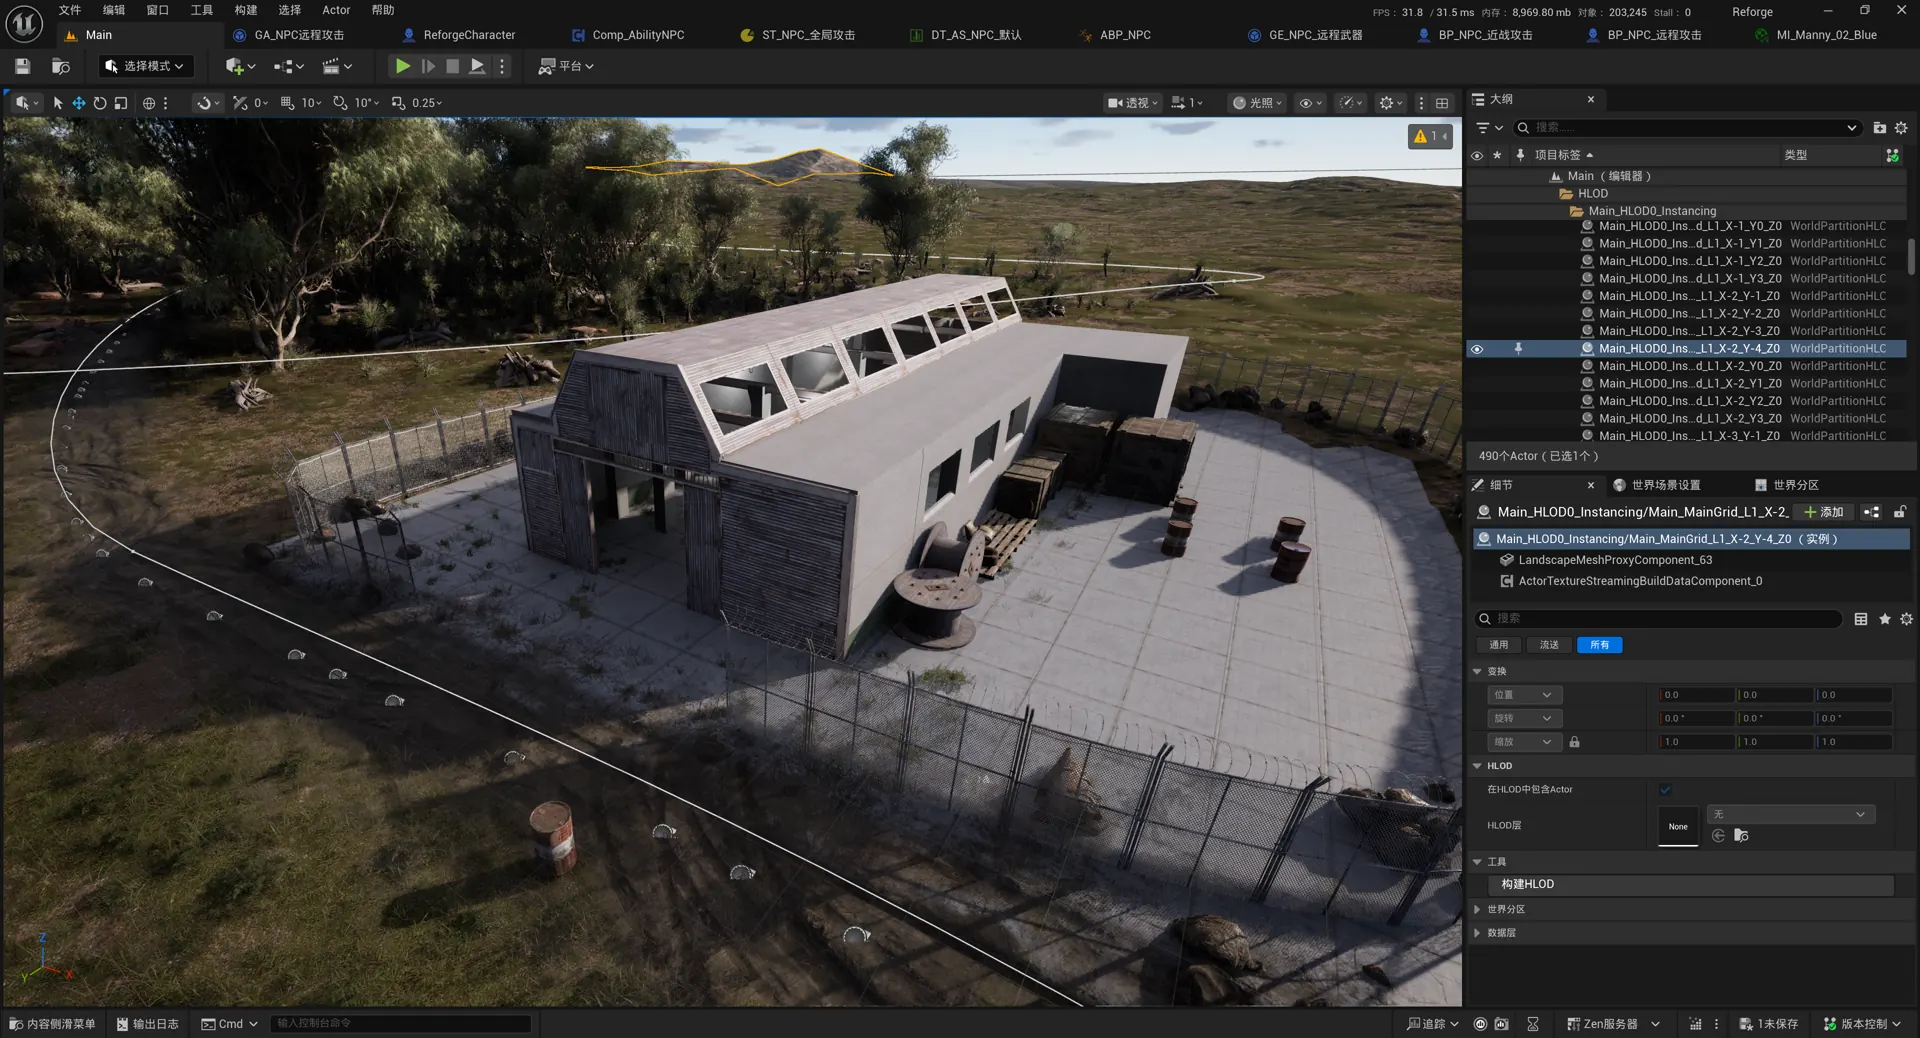The height and width of the screenshot is (1038, 1920).
Task: Open the 版本控制 source control menu
Action: (x=1861, y=1024)
